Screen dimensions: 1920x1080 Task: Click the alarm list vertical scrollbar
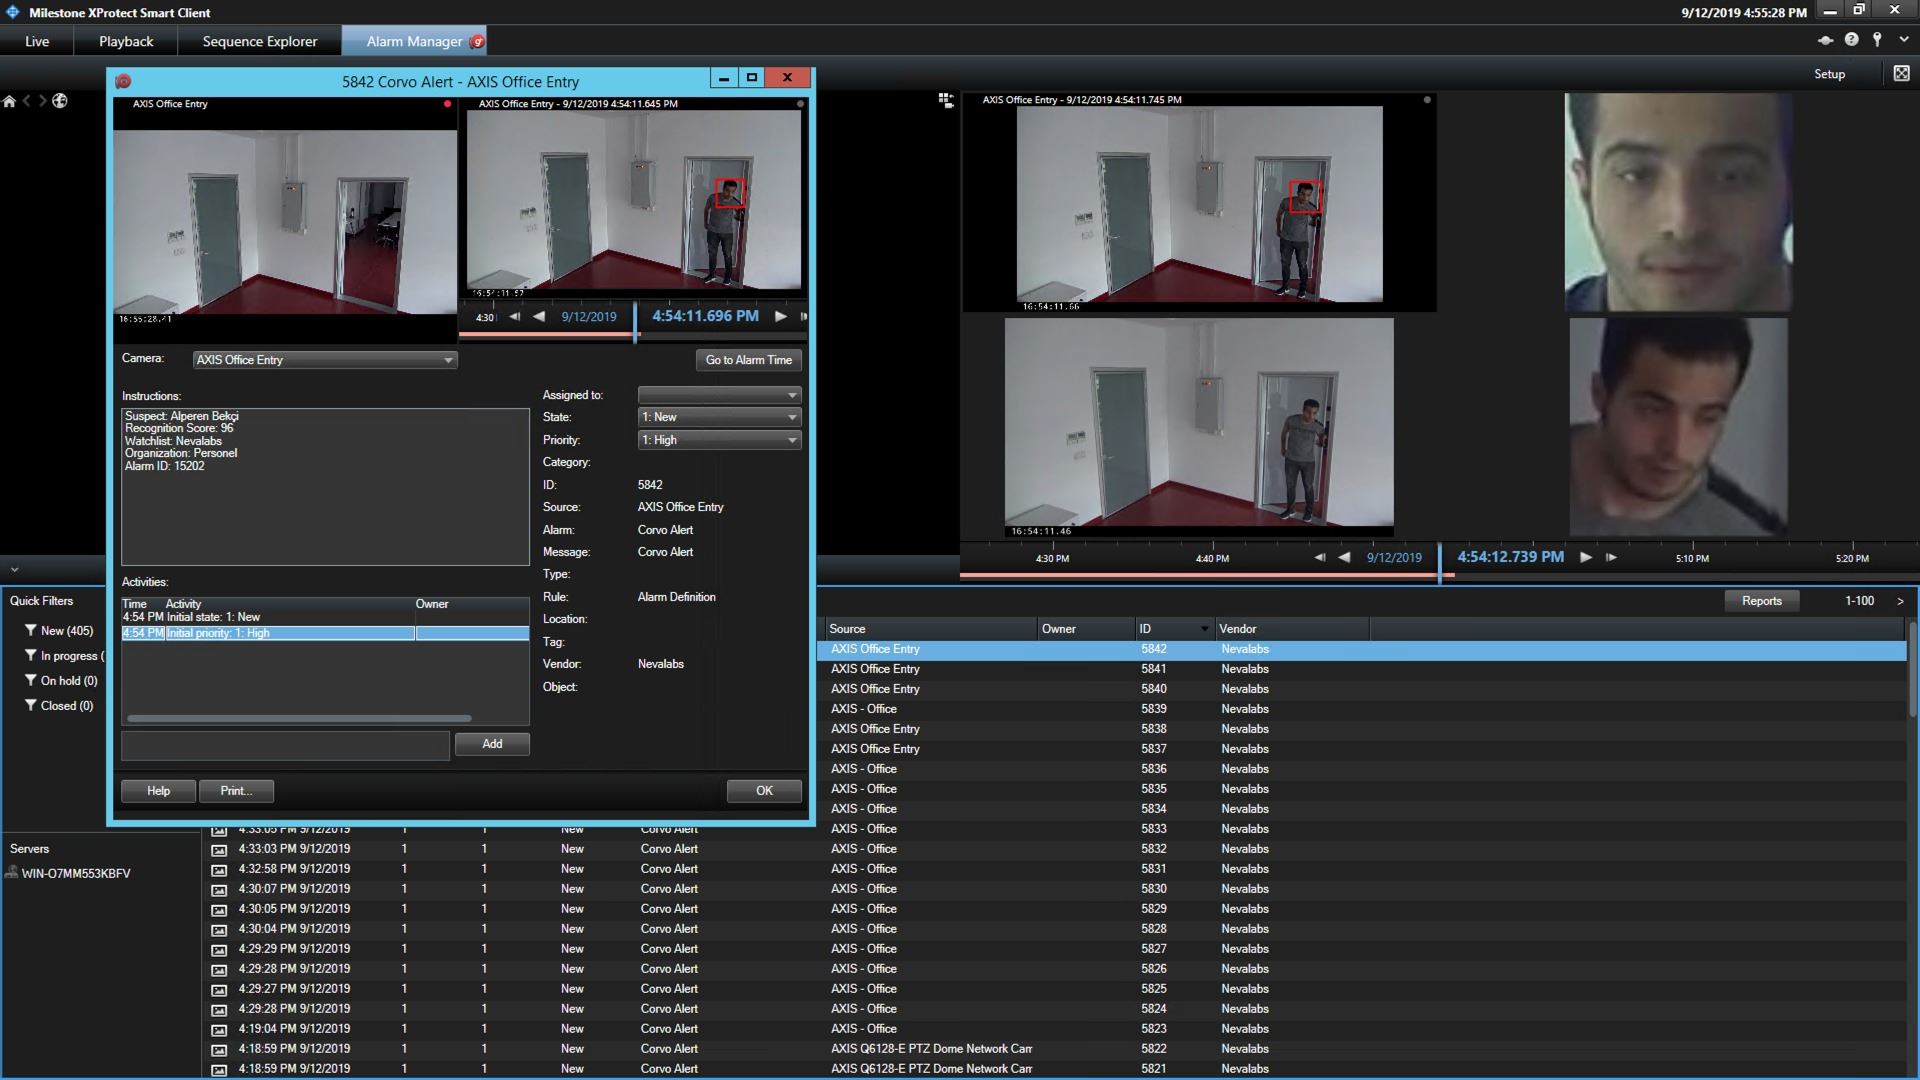click(x=1912, y=669)
